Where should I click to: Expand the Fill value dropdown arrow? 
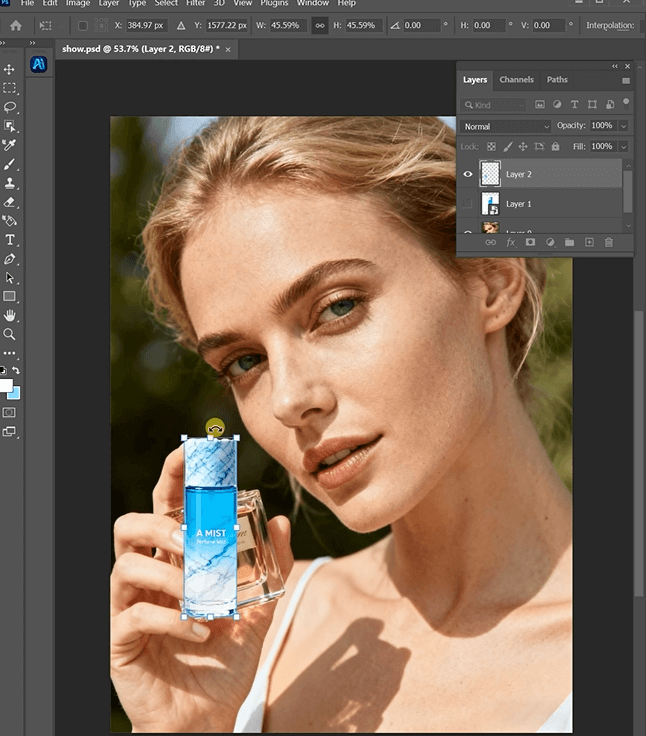click(624, 146)
